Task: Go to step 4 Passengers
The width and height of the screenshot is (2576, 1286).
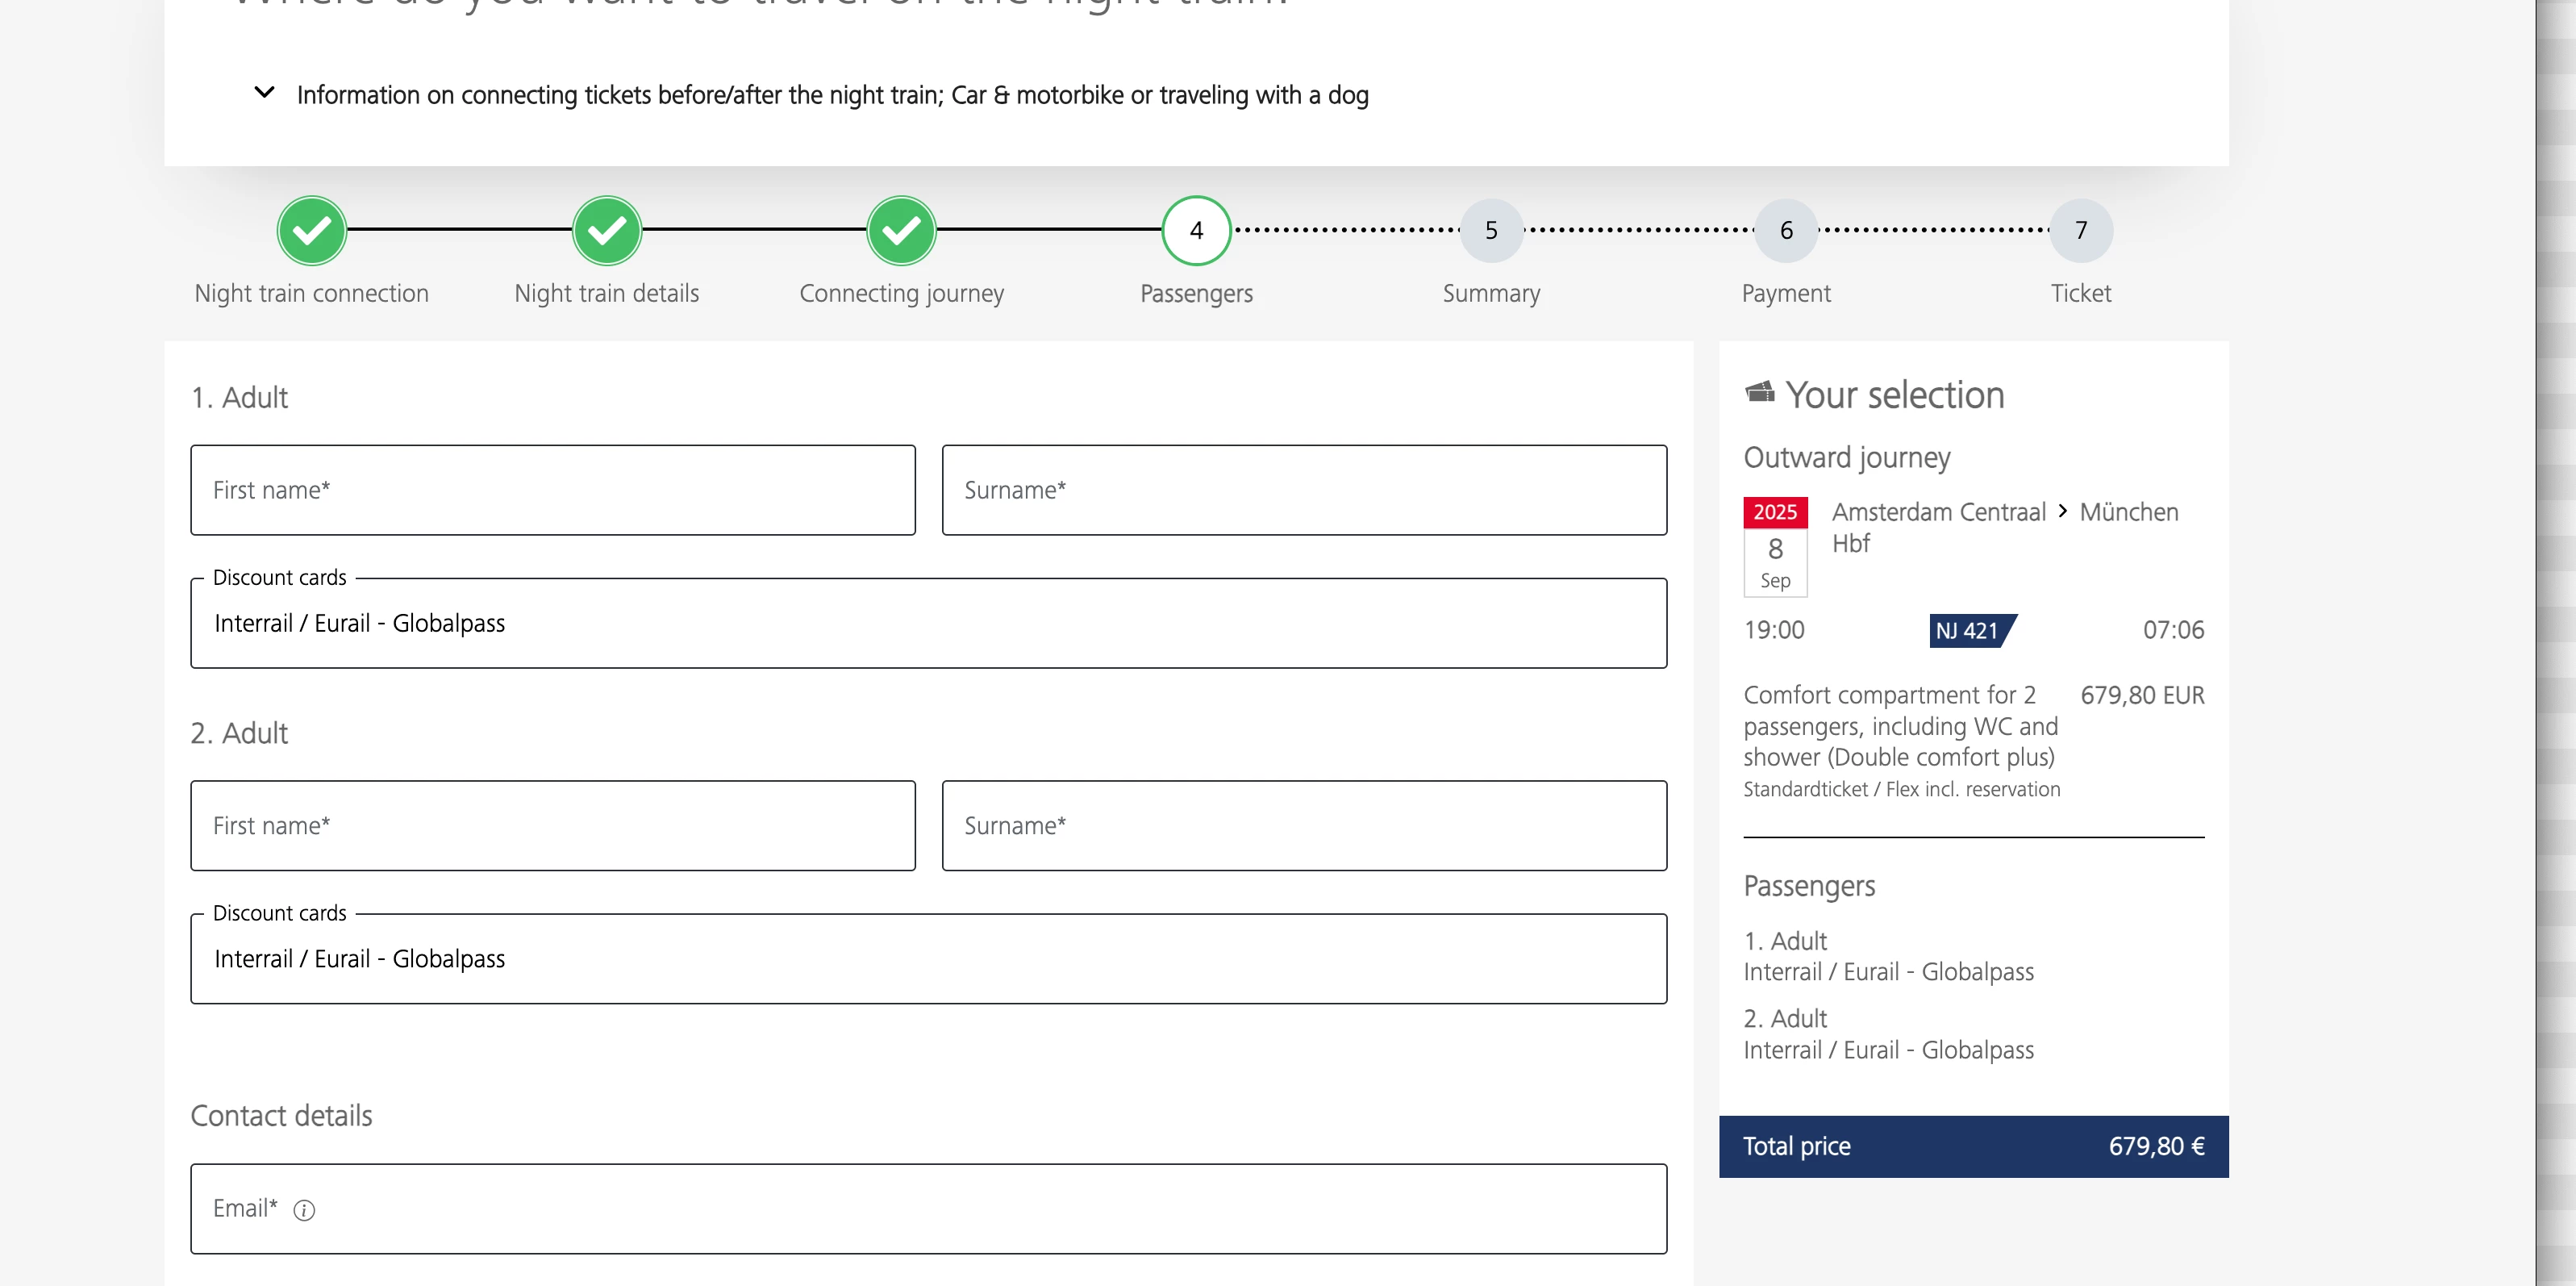Action: 1196,230
